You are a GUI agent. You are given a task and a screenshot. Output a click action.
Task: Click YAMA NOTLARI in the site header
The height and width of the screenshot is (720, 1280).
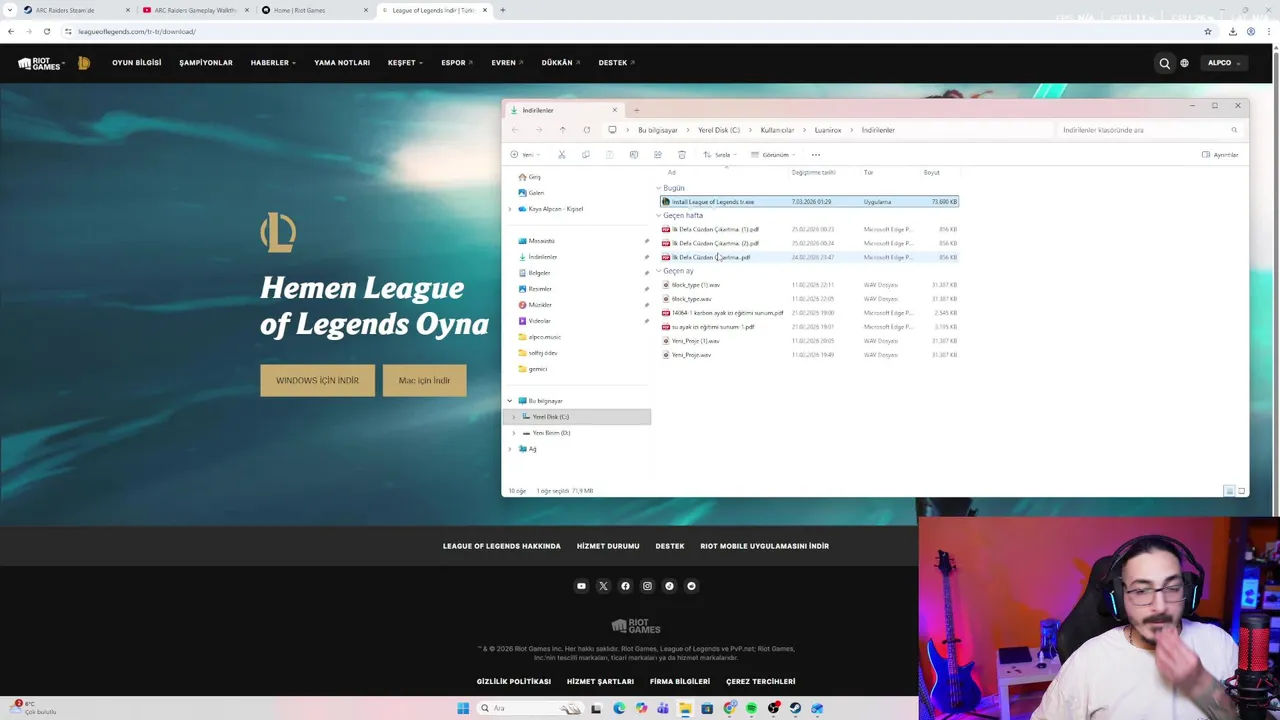pos(342,63)
